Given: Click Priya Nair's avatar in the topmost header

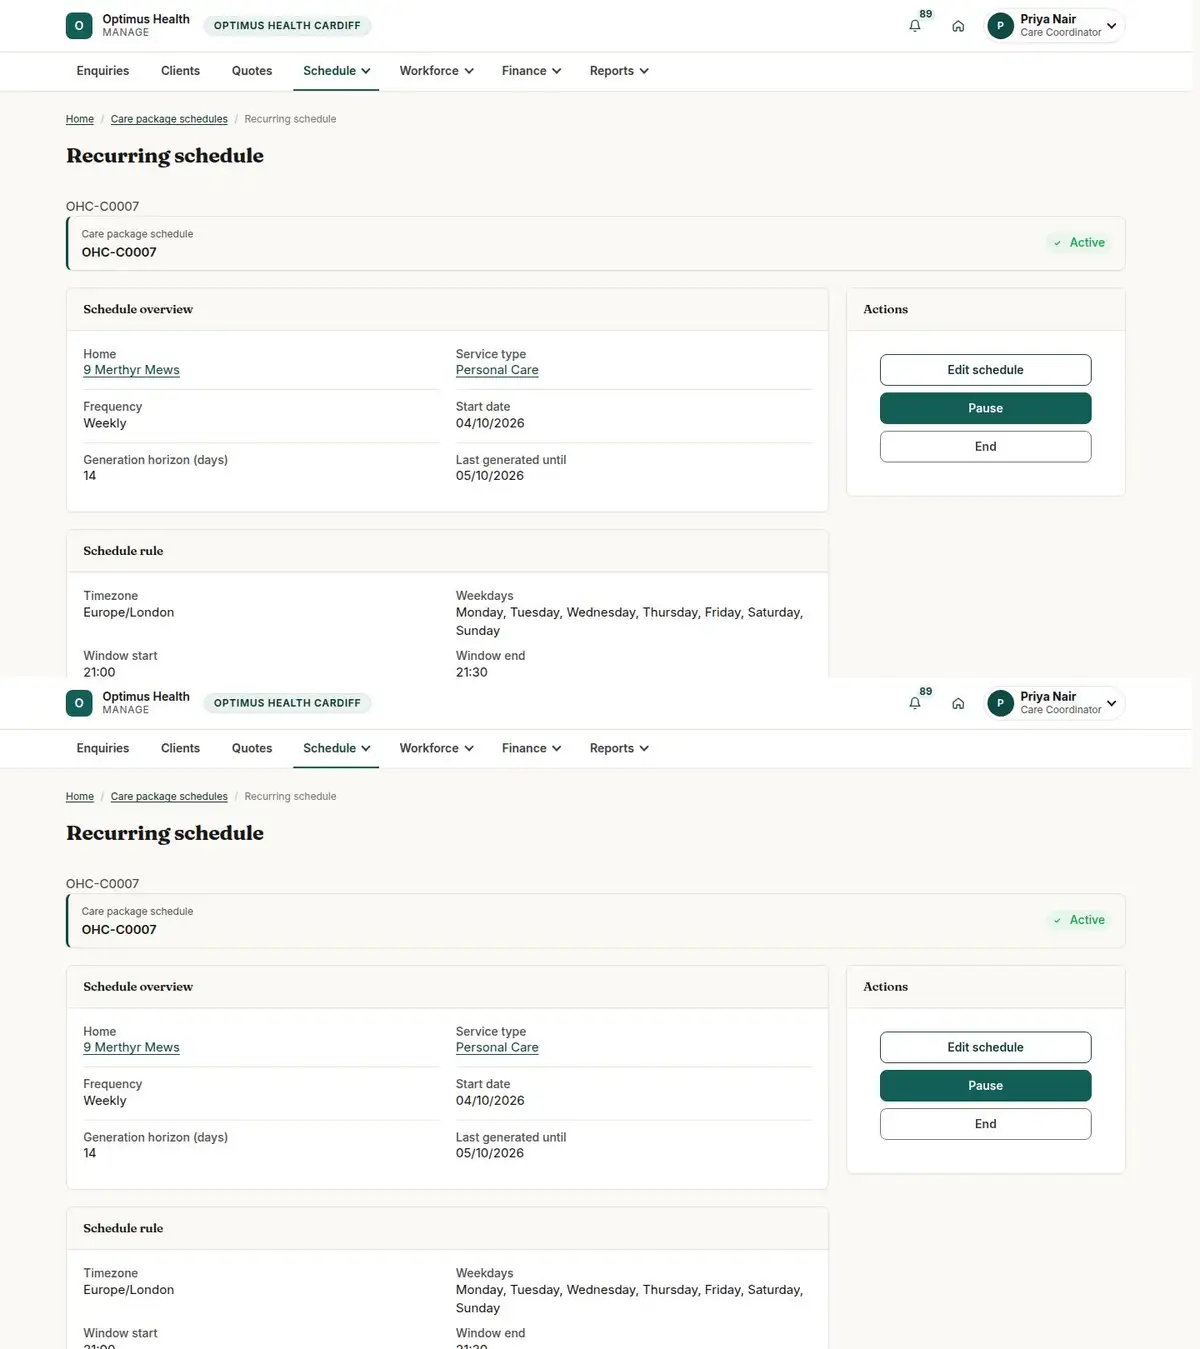Looking at the screenshot, I should (x=1000, y=26).
